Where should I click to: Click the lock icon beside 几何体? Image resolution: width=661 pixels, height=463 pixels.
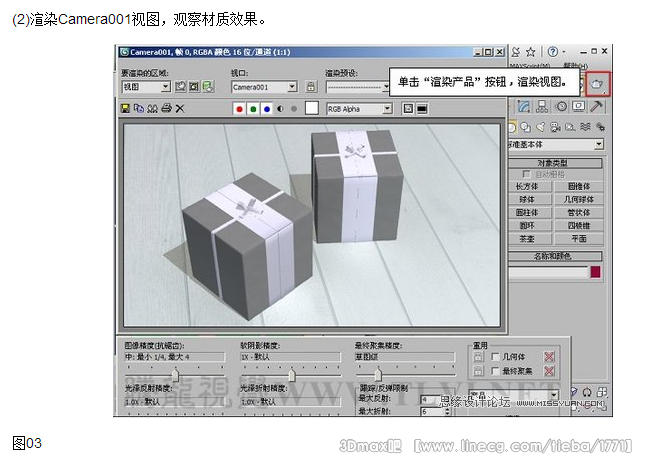pos(478,357)
